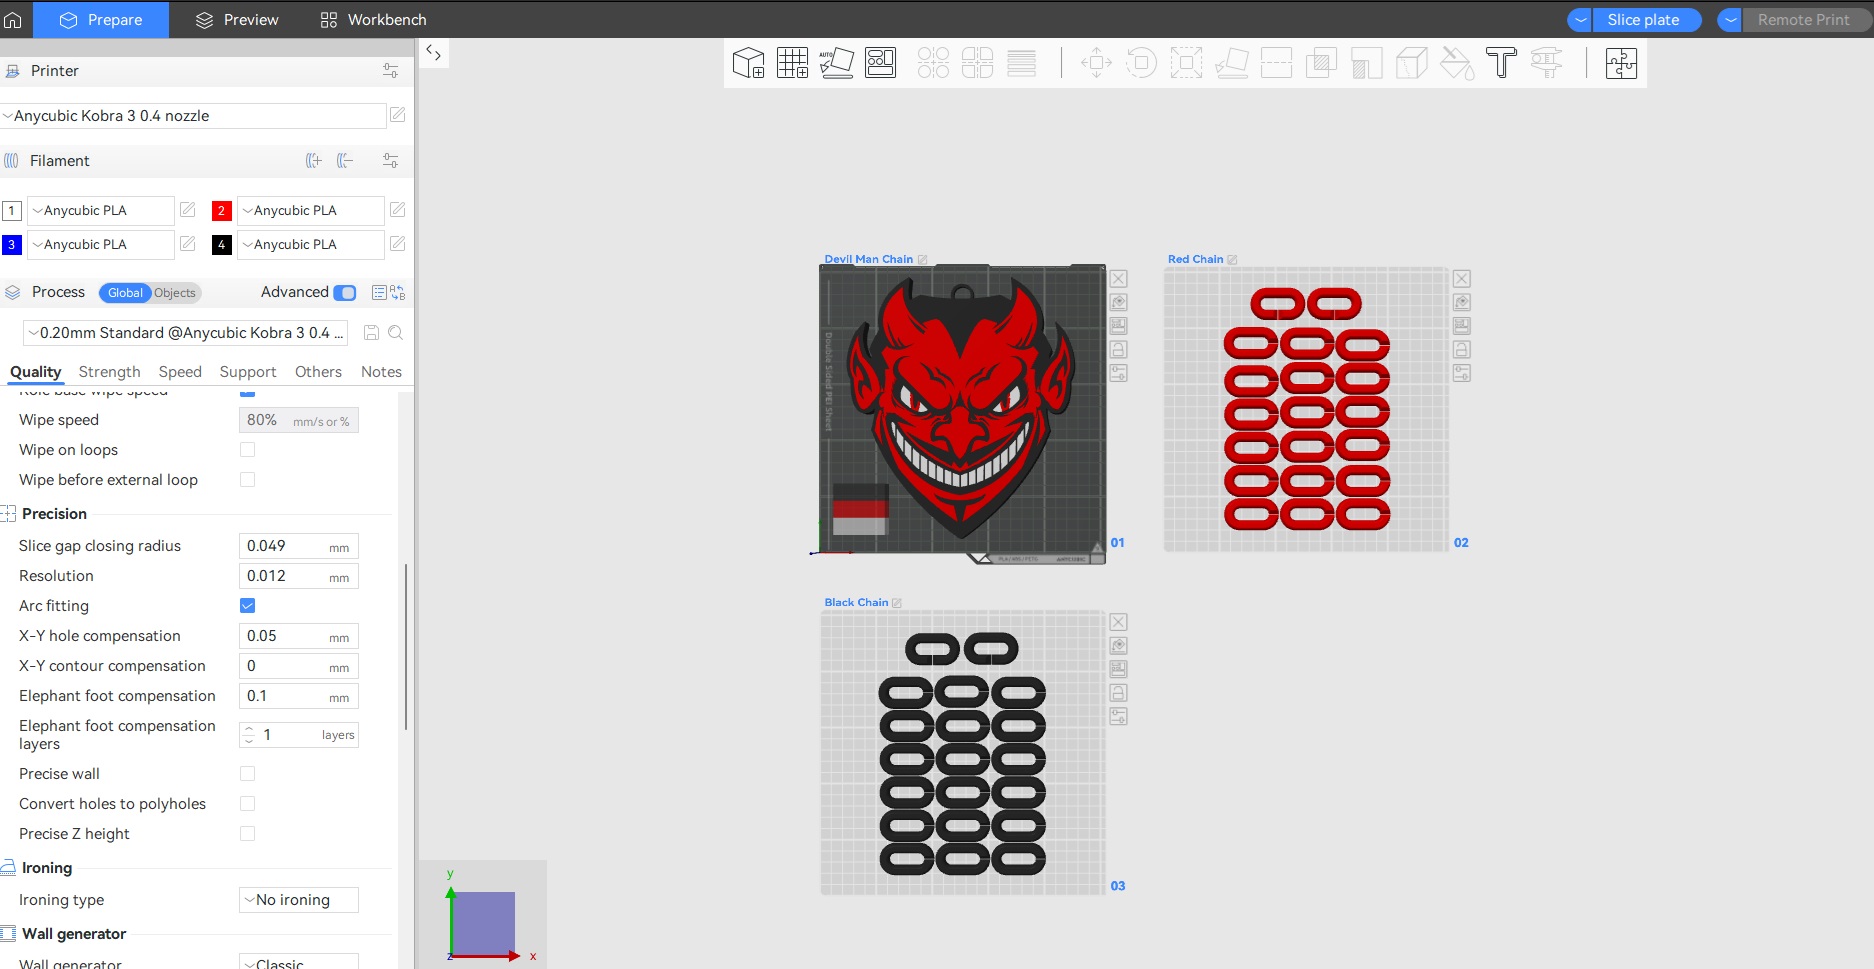
Task: Switch to the Prepare tab
Action: [101, 20]
